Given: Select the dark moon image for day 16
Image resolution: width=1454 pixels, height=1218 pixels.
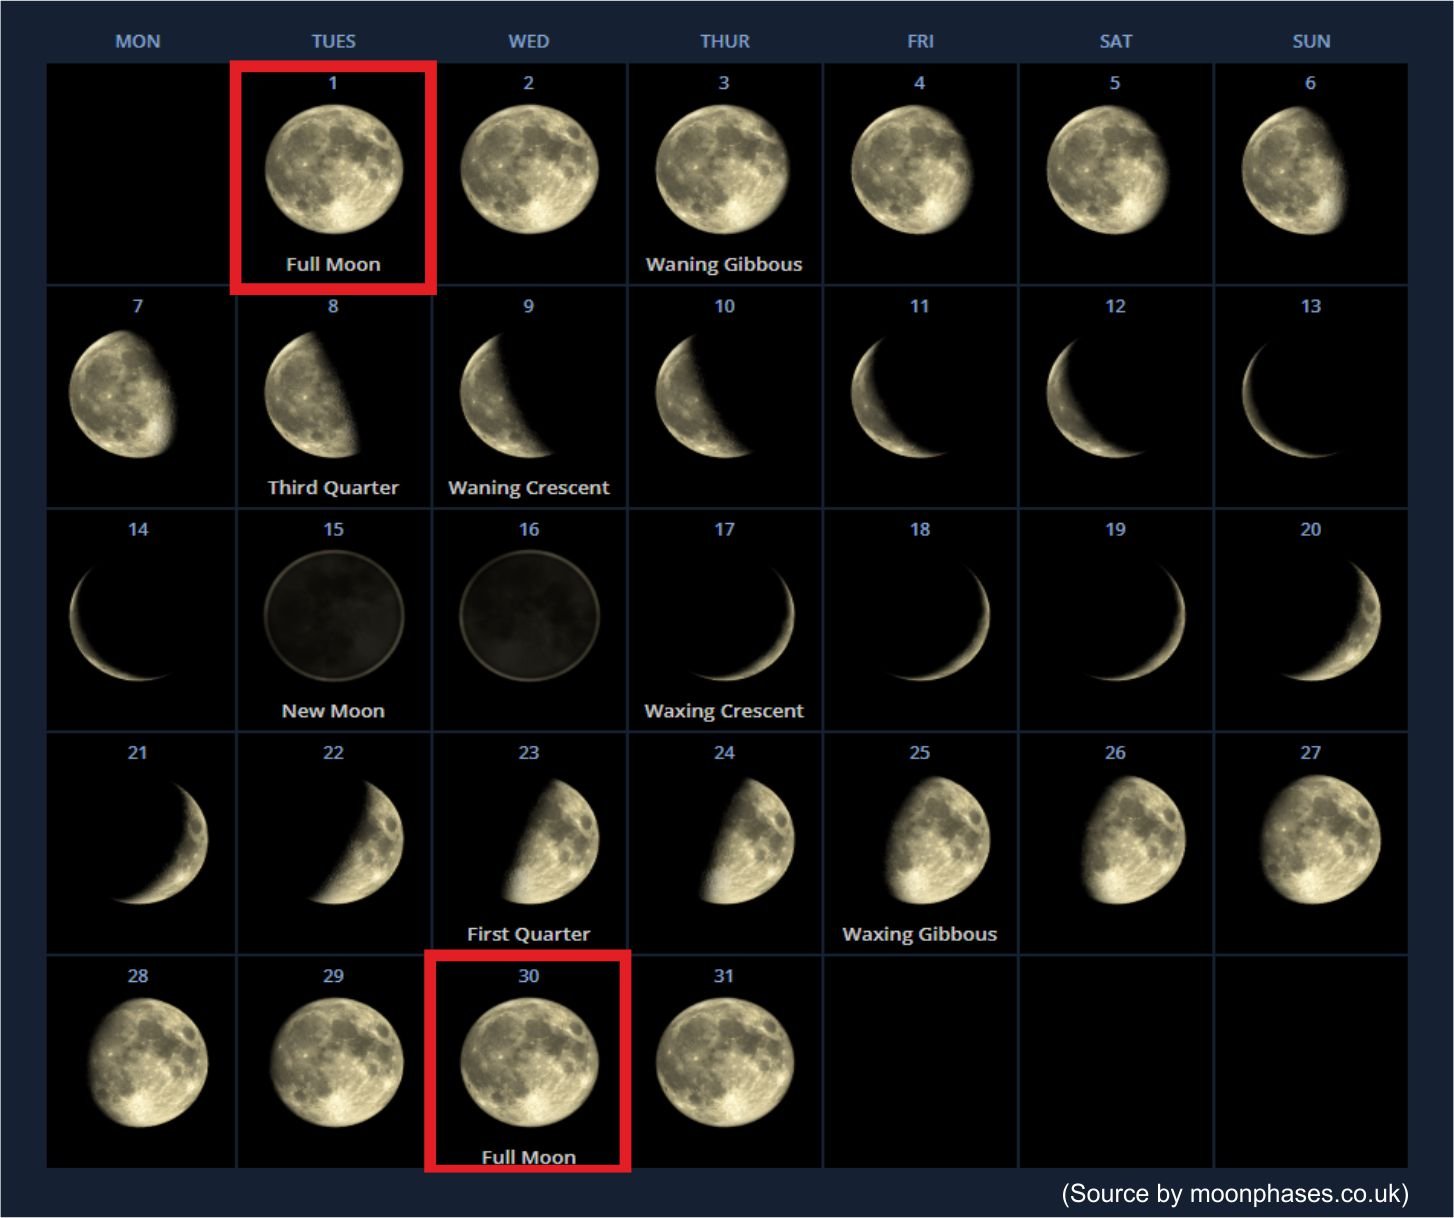Looking at the screenshot, I should tap(529, 616).
